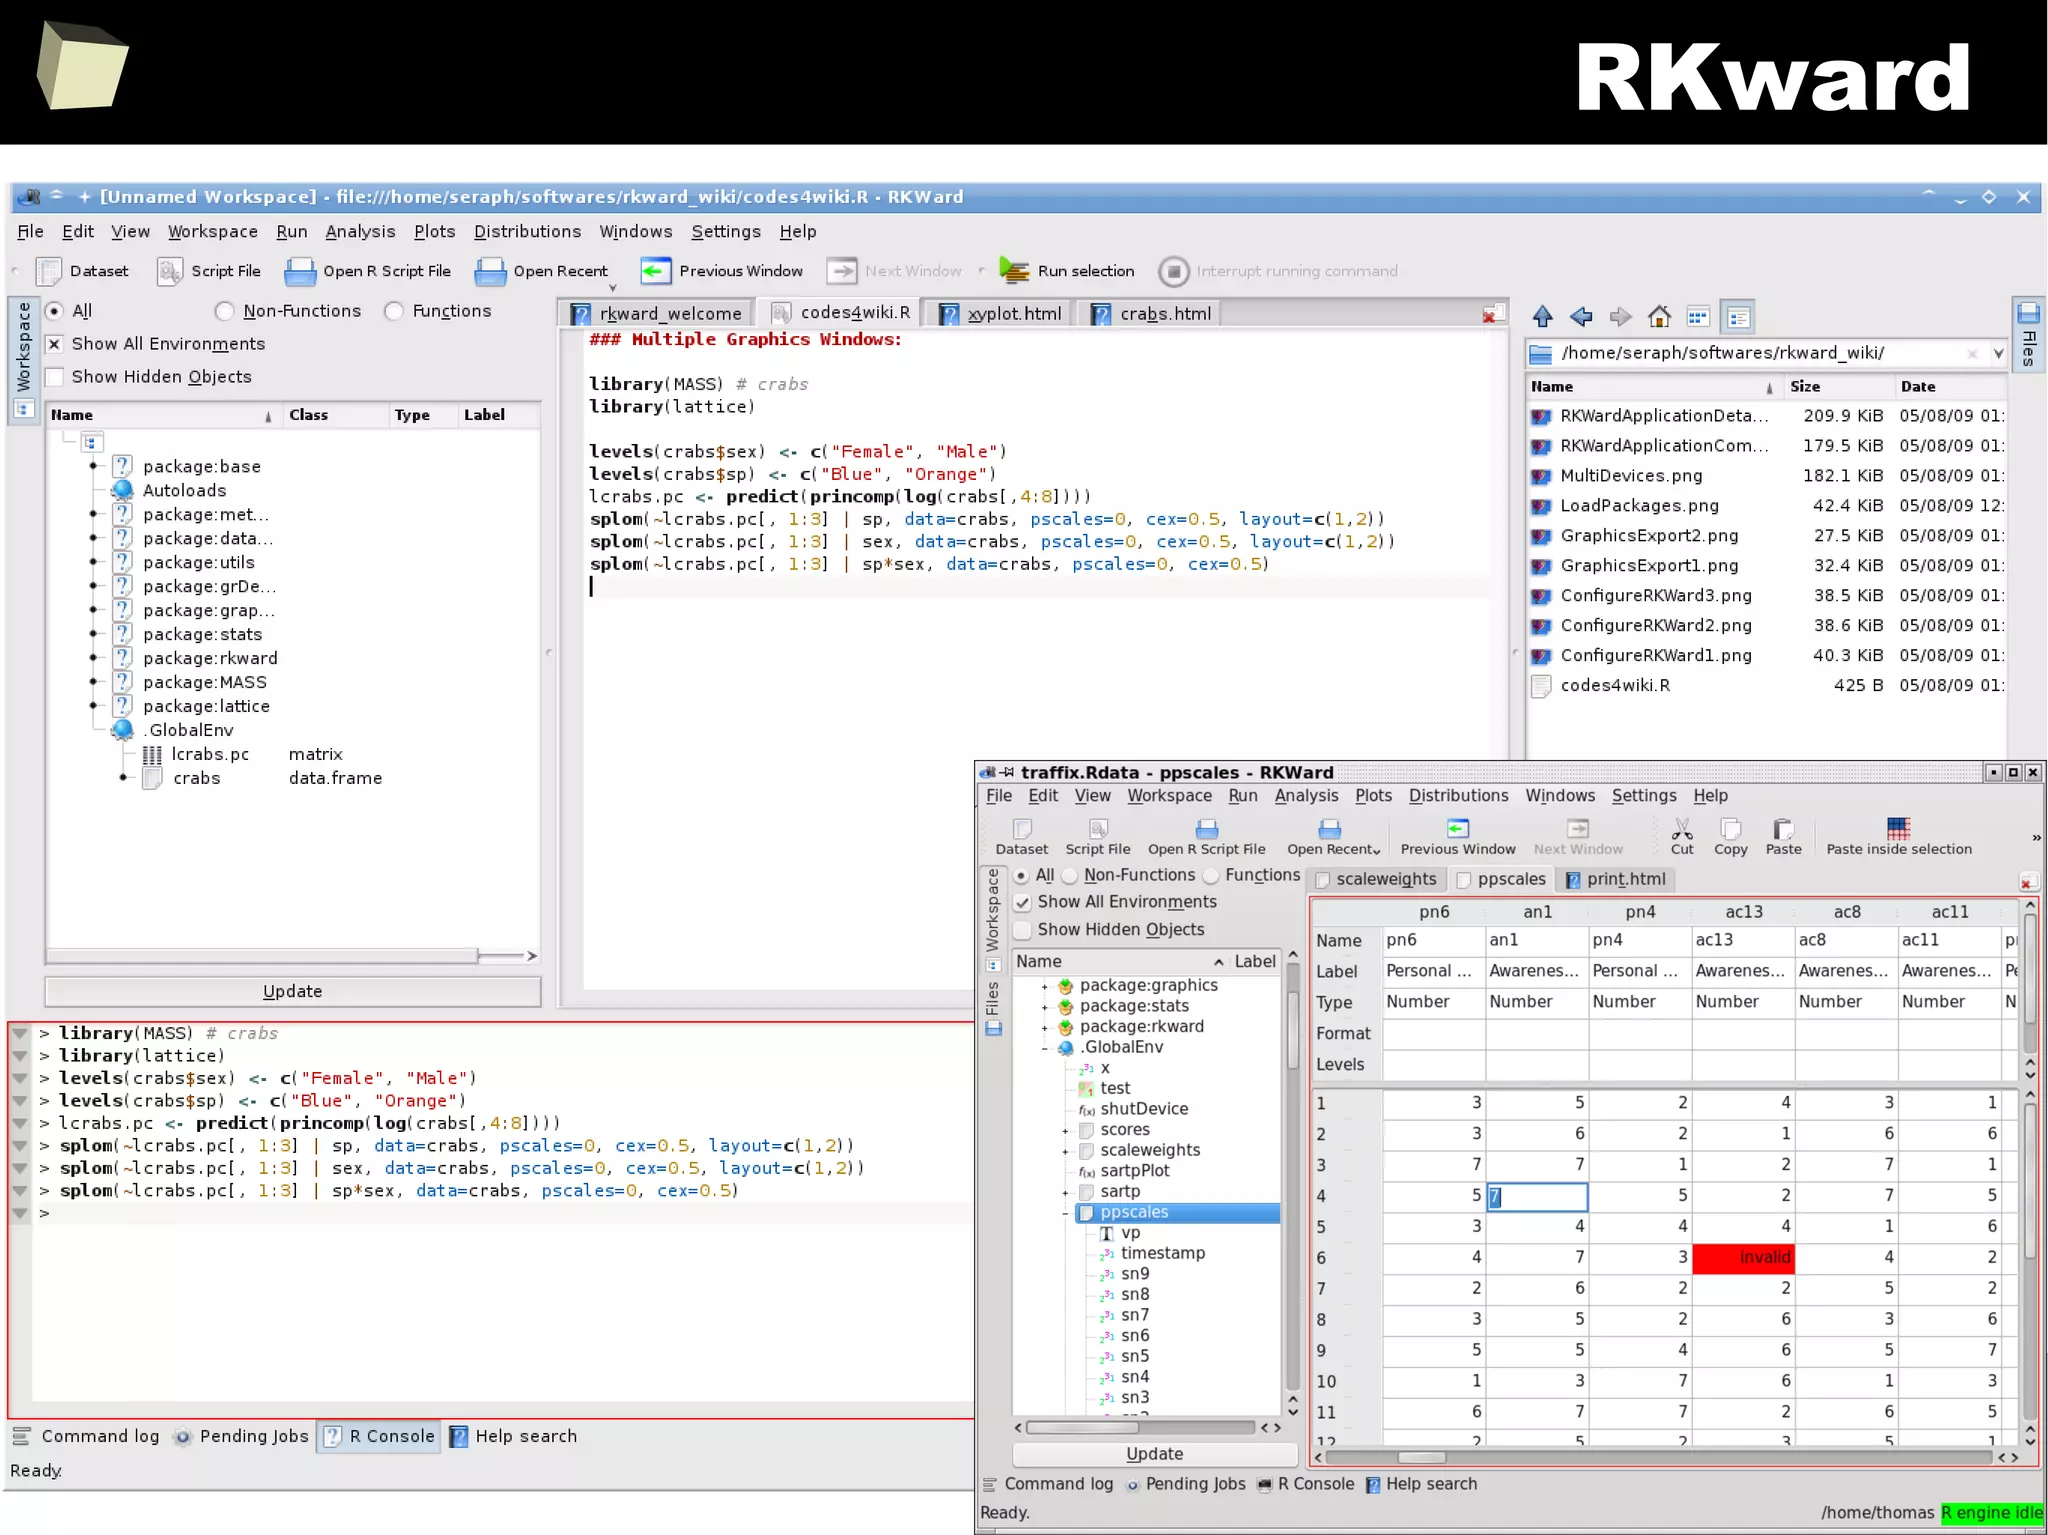
Task: Click the red invalid cell in ac13
Action: point(1743,1257)
